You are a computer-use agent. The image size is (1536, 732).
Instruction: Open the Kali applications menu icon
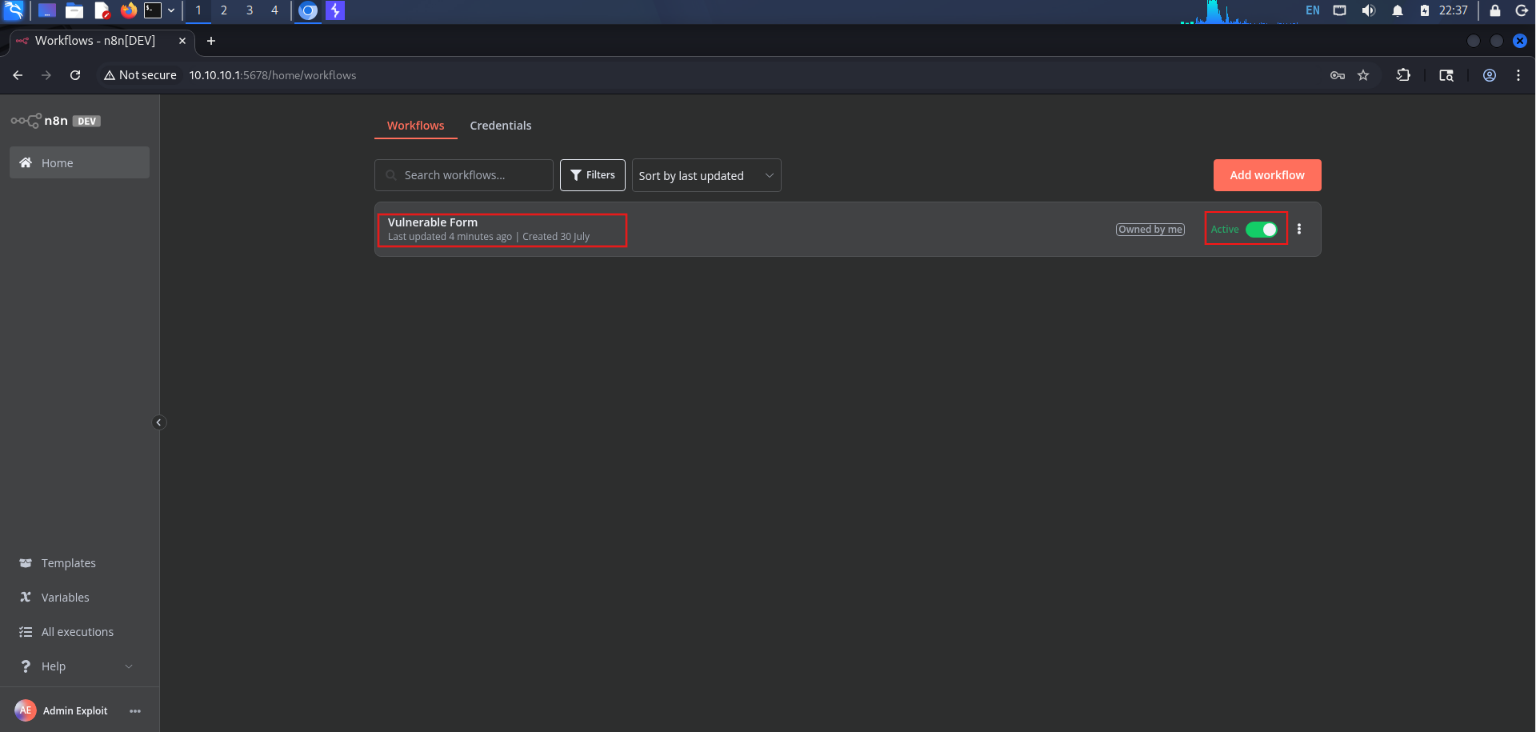13,11
